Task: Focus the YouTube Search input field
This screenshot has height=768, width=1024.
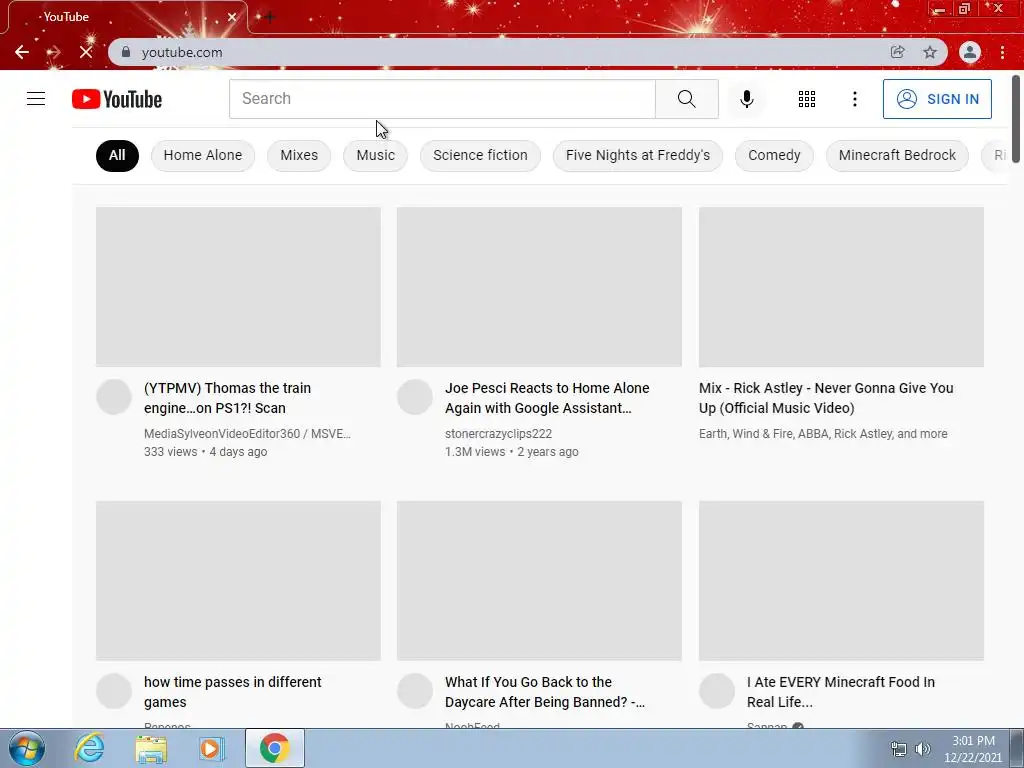Action: (442, 99)
